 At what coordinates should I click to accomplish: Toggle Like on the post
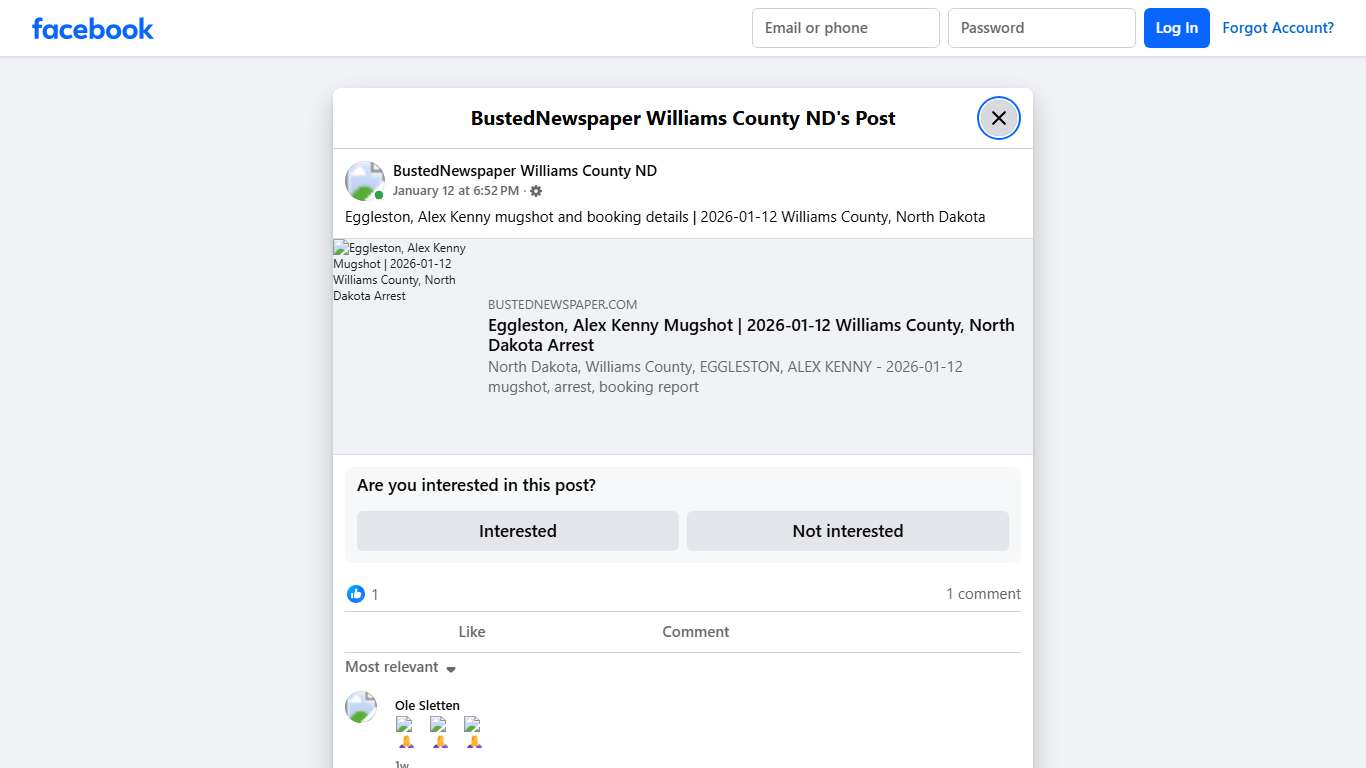tap(471, 631)
